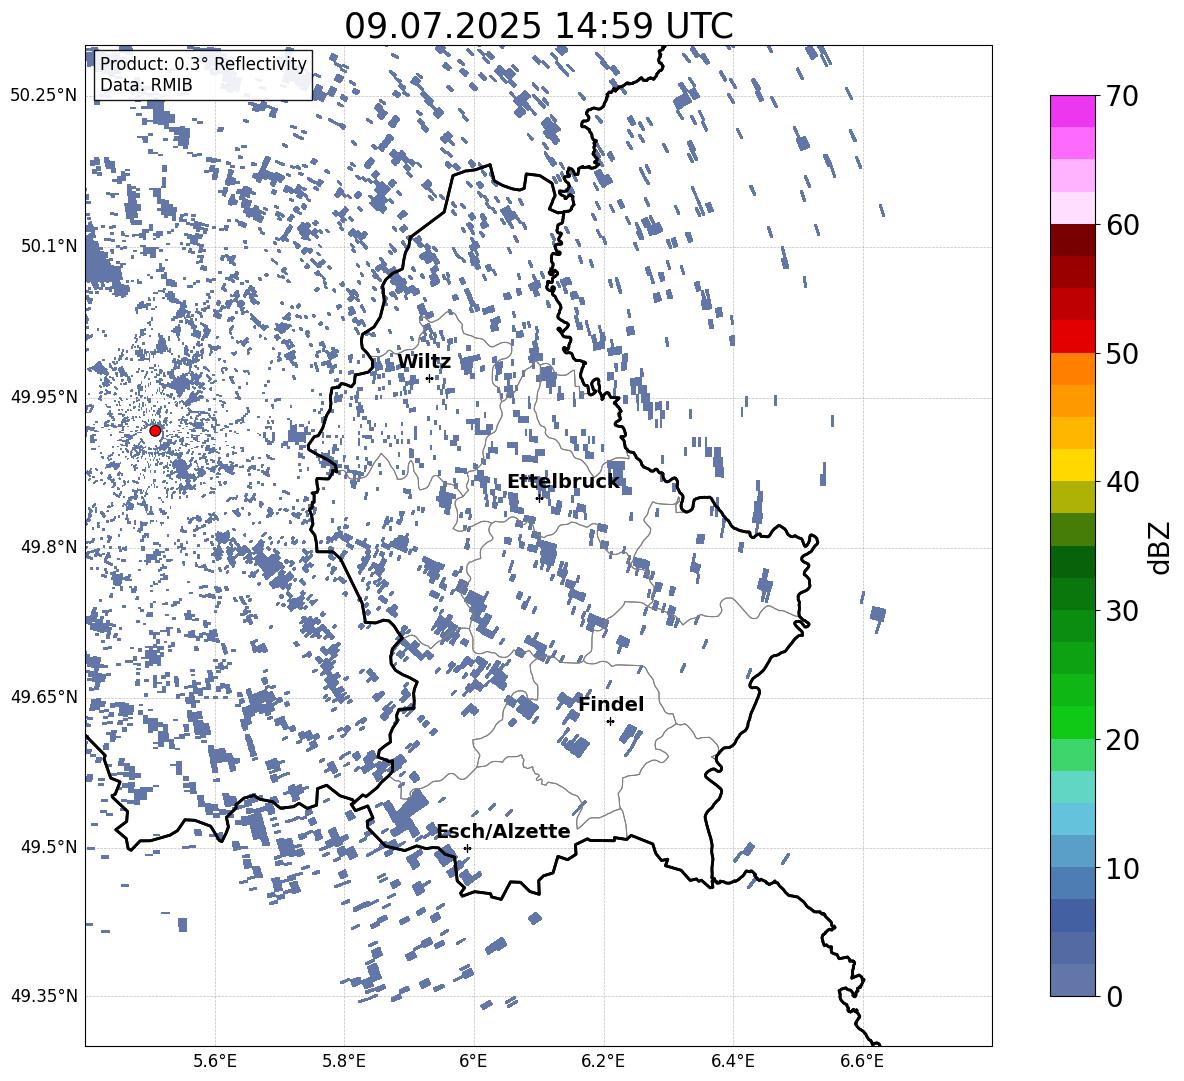Click the Esch/Alzette cross location marker

click(467, 848)
